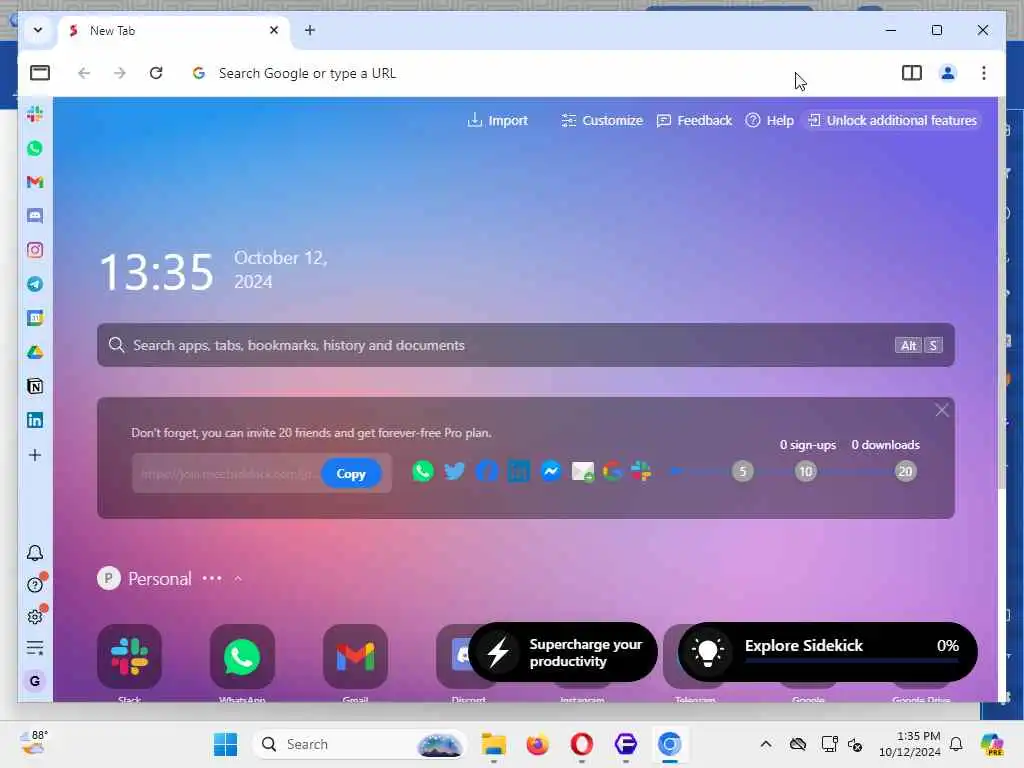
Task: Open the Help option
Action: click(x=769, y=120)
